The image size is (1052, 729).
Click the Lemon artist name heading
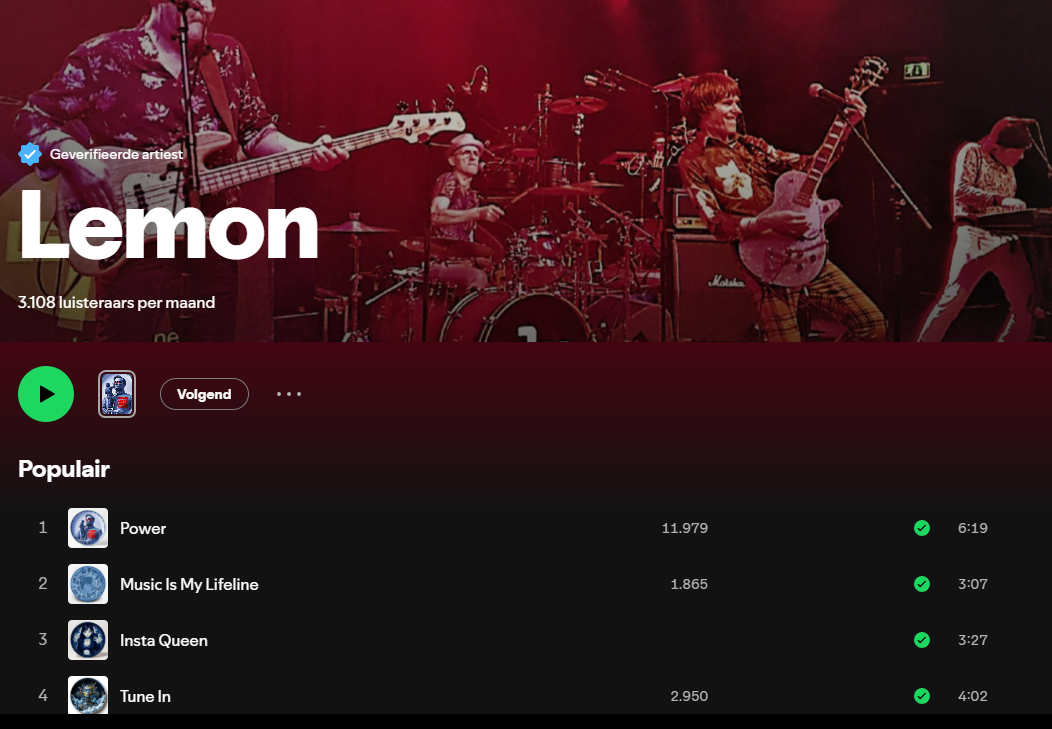[x=168, y=226]
